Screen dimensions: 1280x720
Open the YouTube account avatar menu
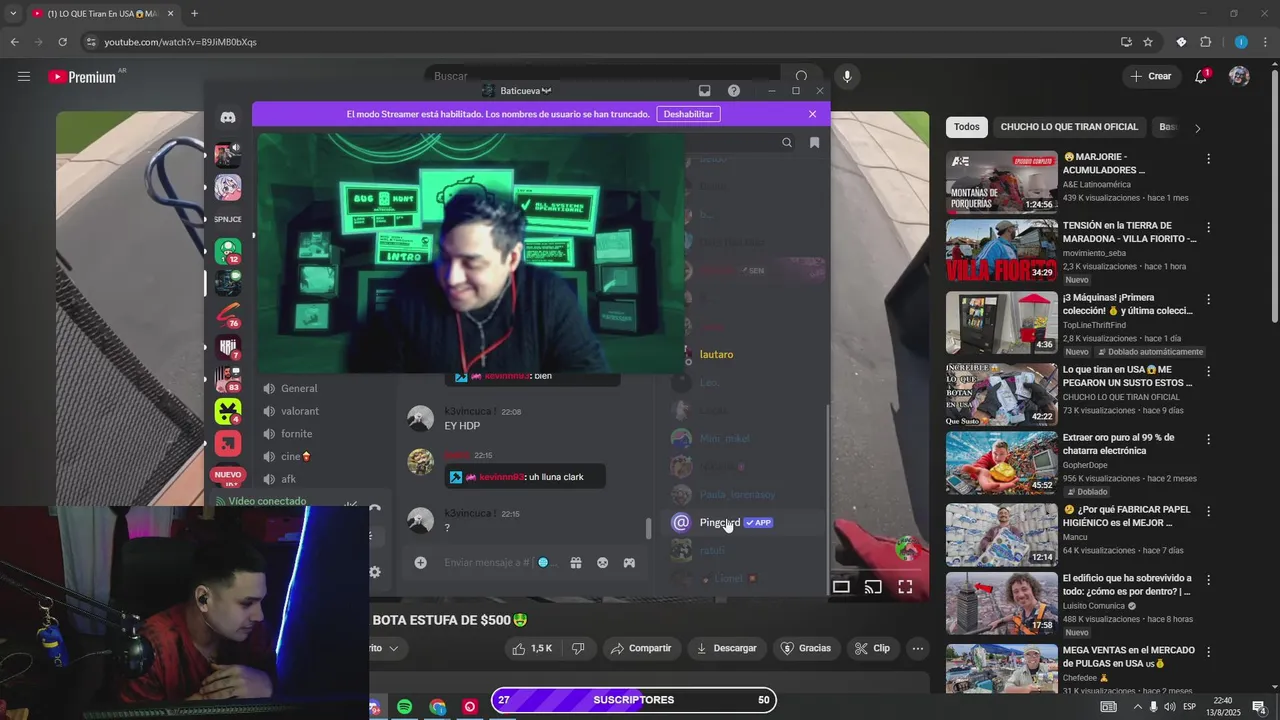pos(1239,76)
